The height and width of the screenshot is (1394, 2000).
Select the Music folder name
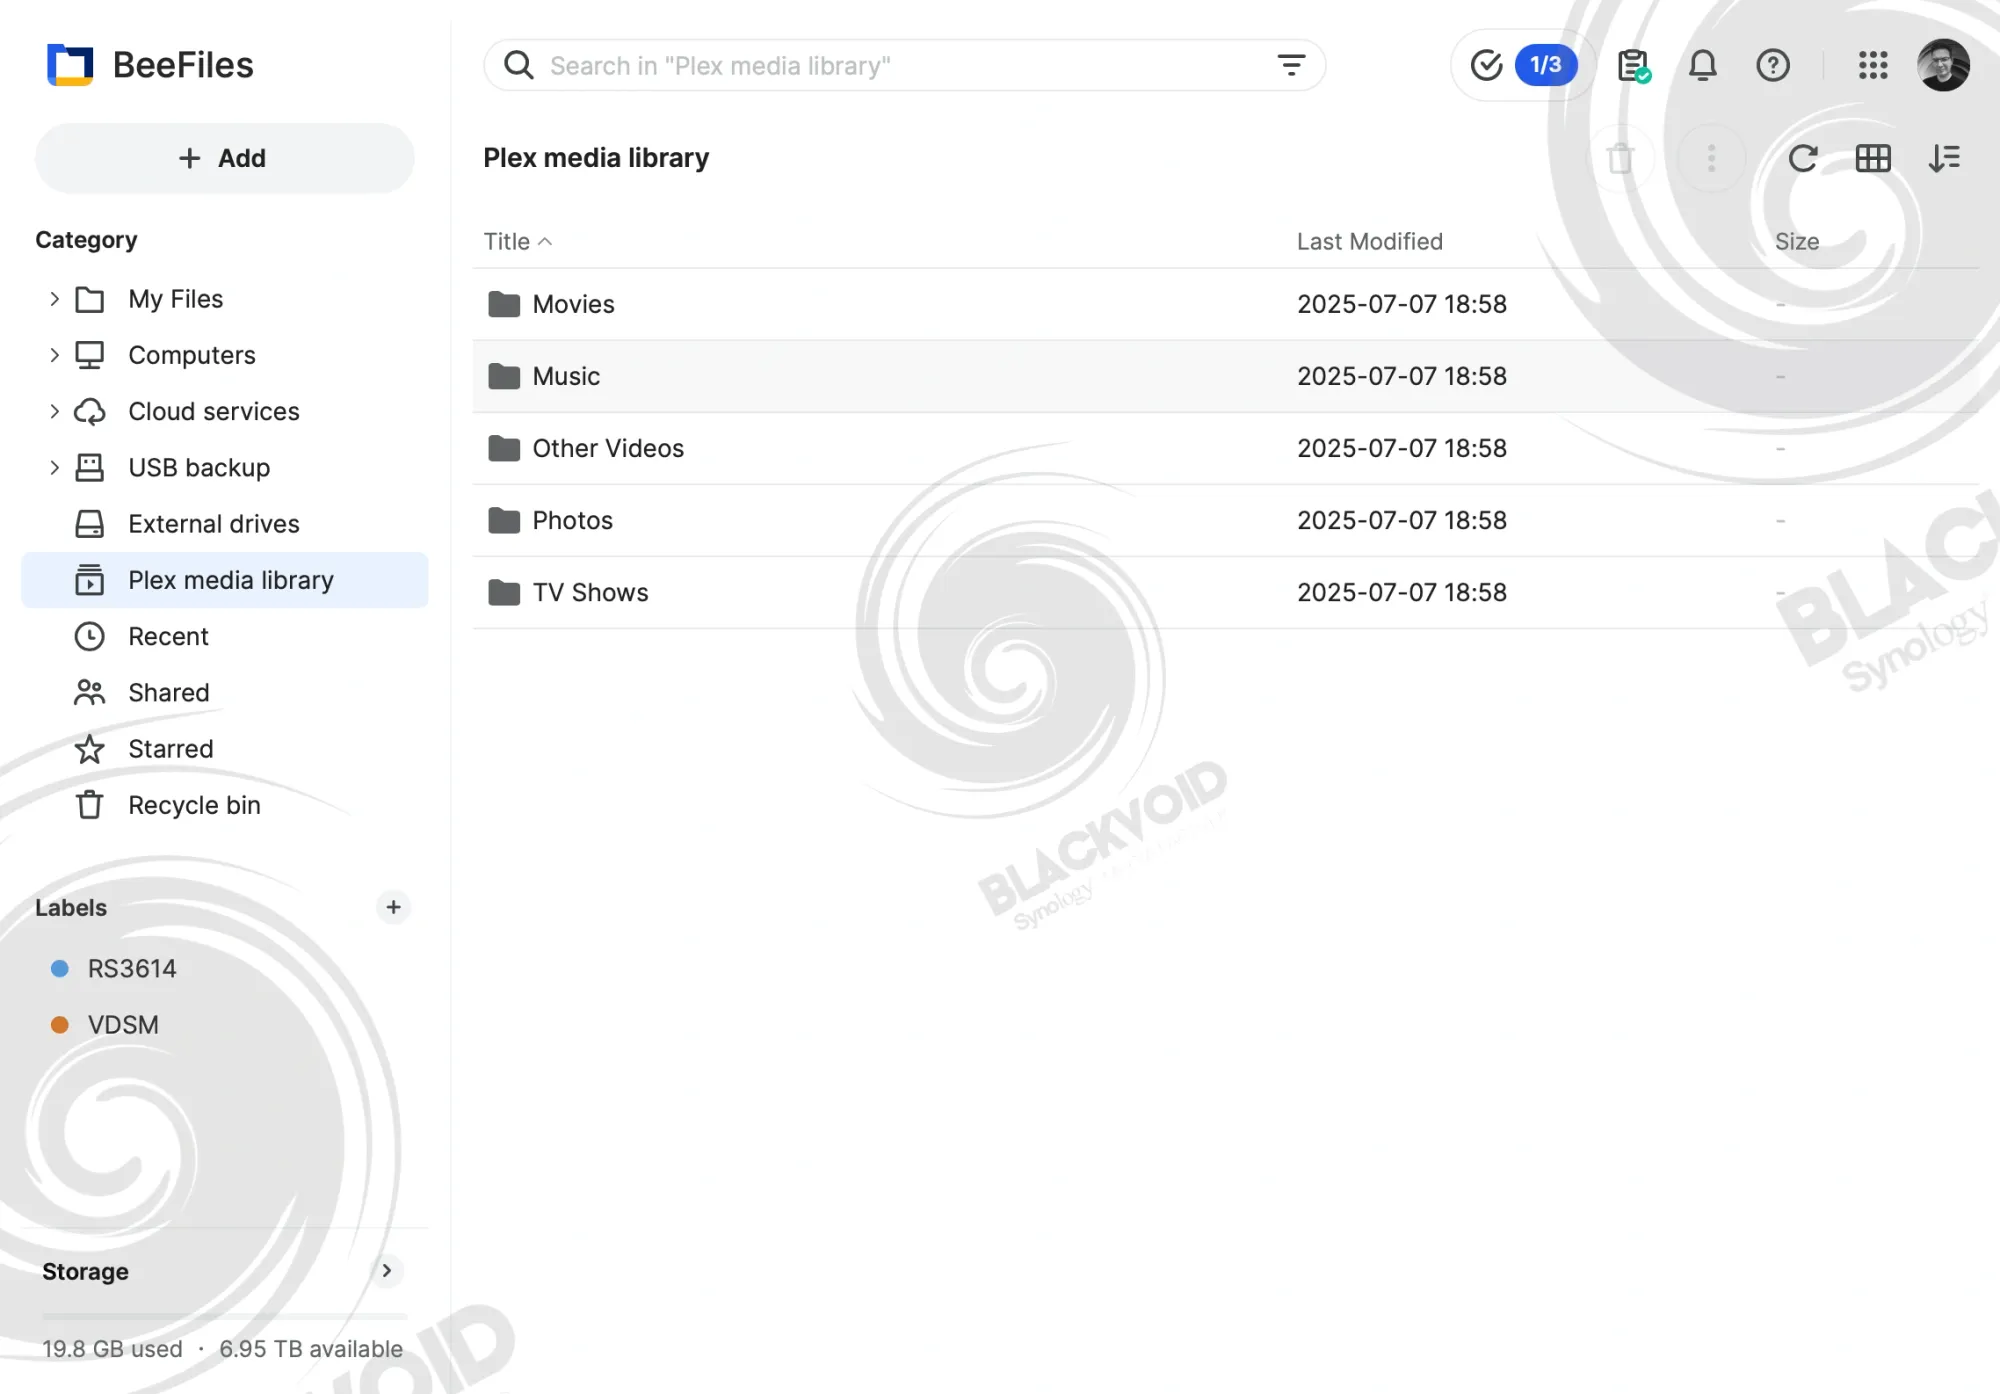566,376
